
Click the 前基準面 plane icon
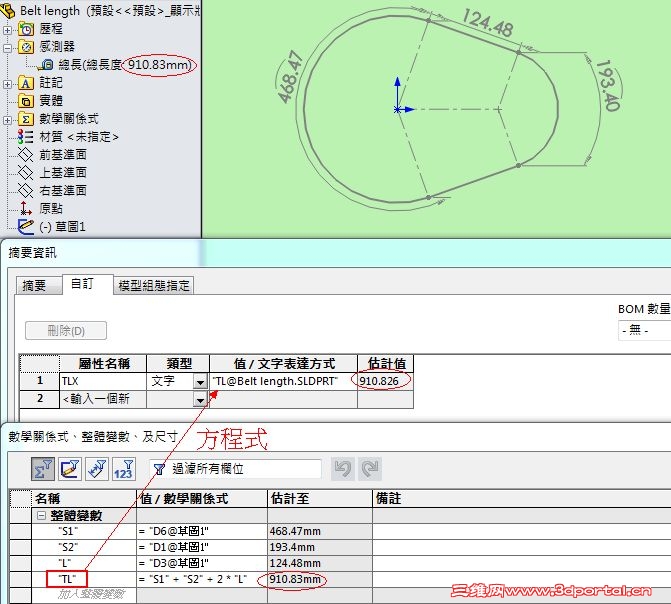click(x=26, y=155)
